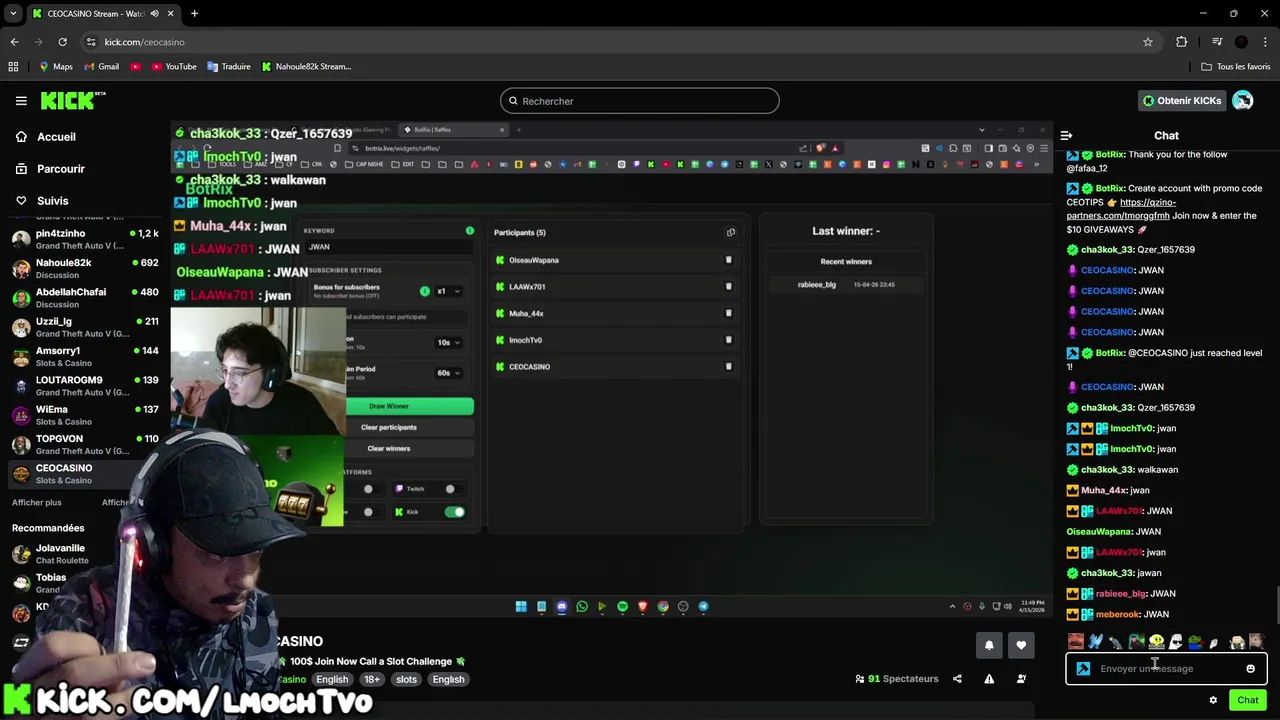Viewport: 1280px width, 720px height.
Task: Open Maps bookmark
Action: click(55, 66)
